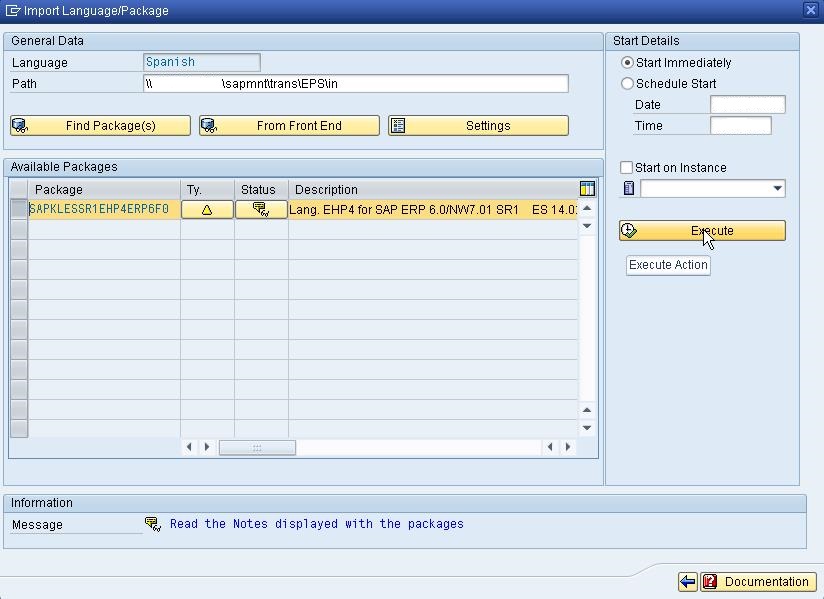This screenshot has height=599, width=824.
Task: Open the Documentation help button
Action: [758, 581]
